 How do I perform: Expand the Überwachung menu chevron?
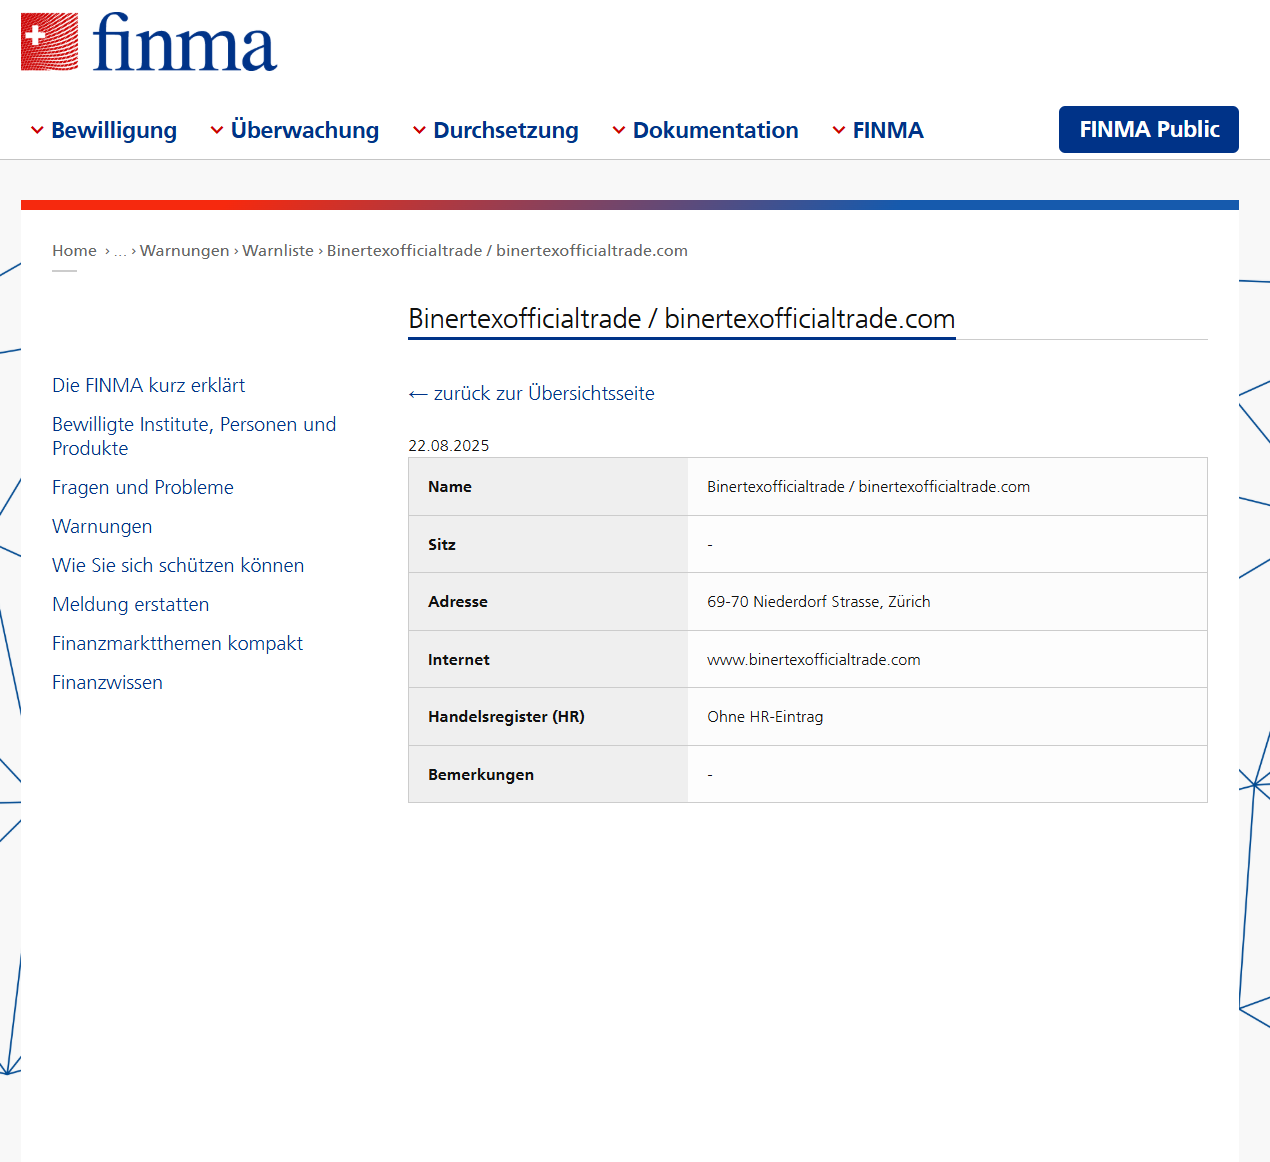pyautogui.click(x=217, y=130)
